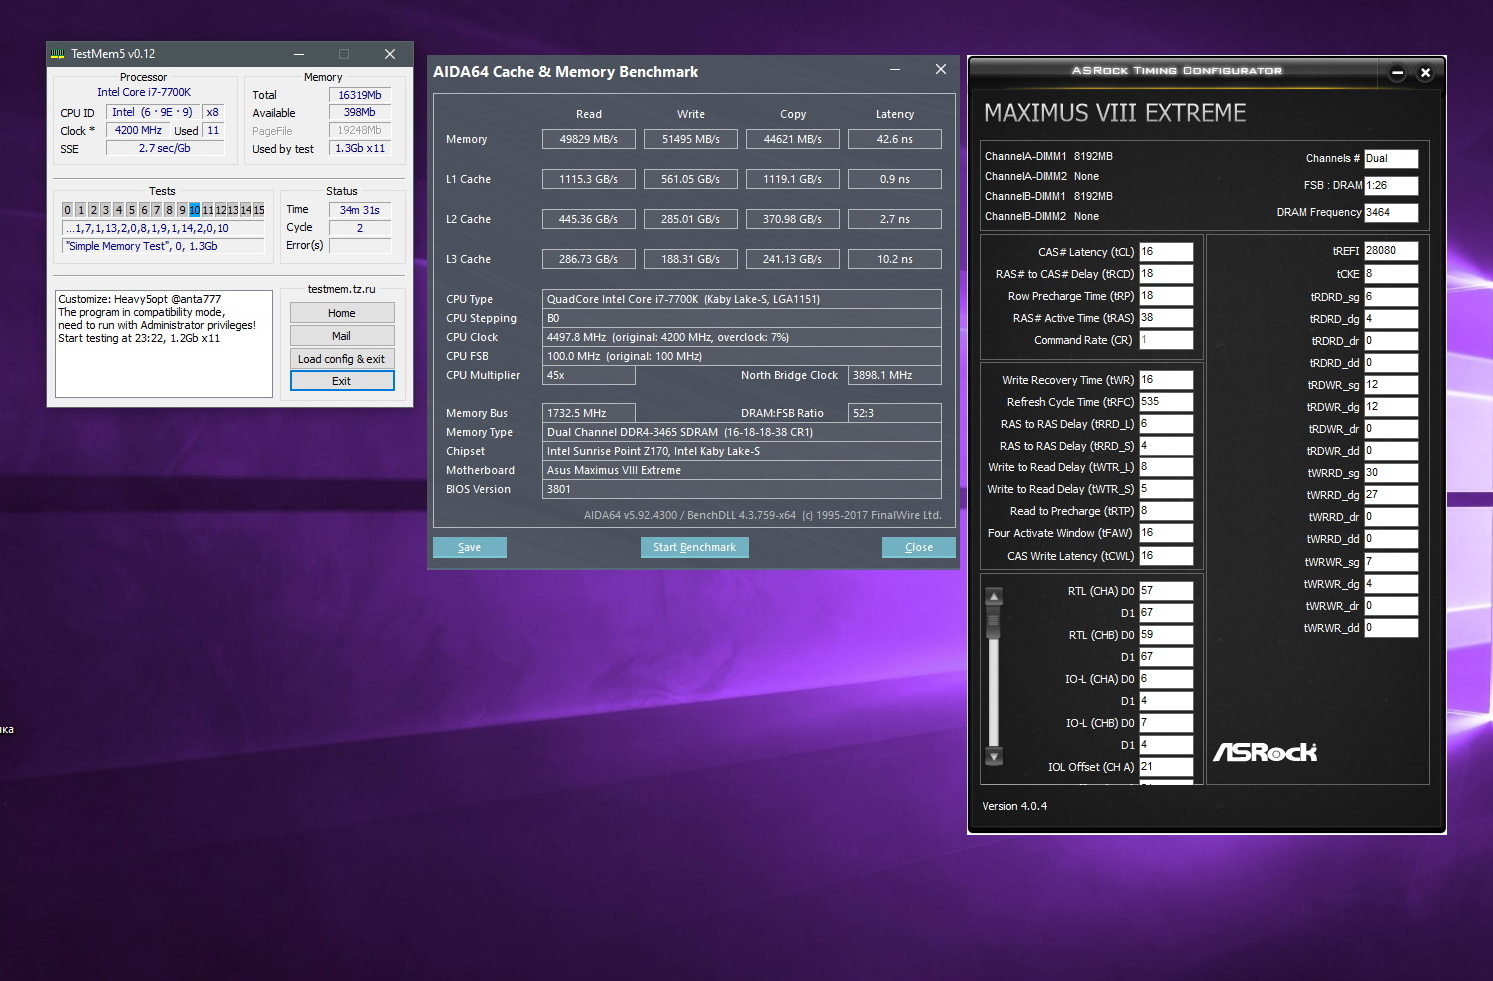Click the Memory Latency 42.6 ns field
Image resolution: width=1493 pixels, height=981 pixels.
pos(895,139)
